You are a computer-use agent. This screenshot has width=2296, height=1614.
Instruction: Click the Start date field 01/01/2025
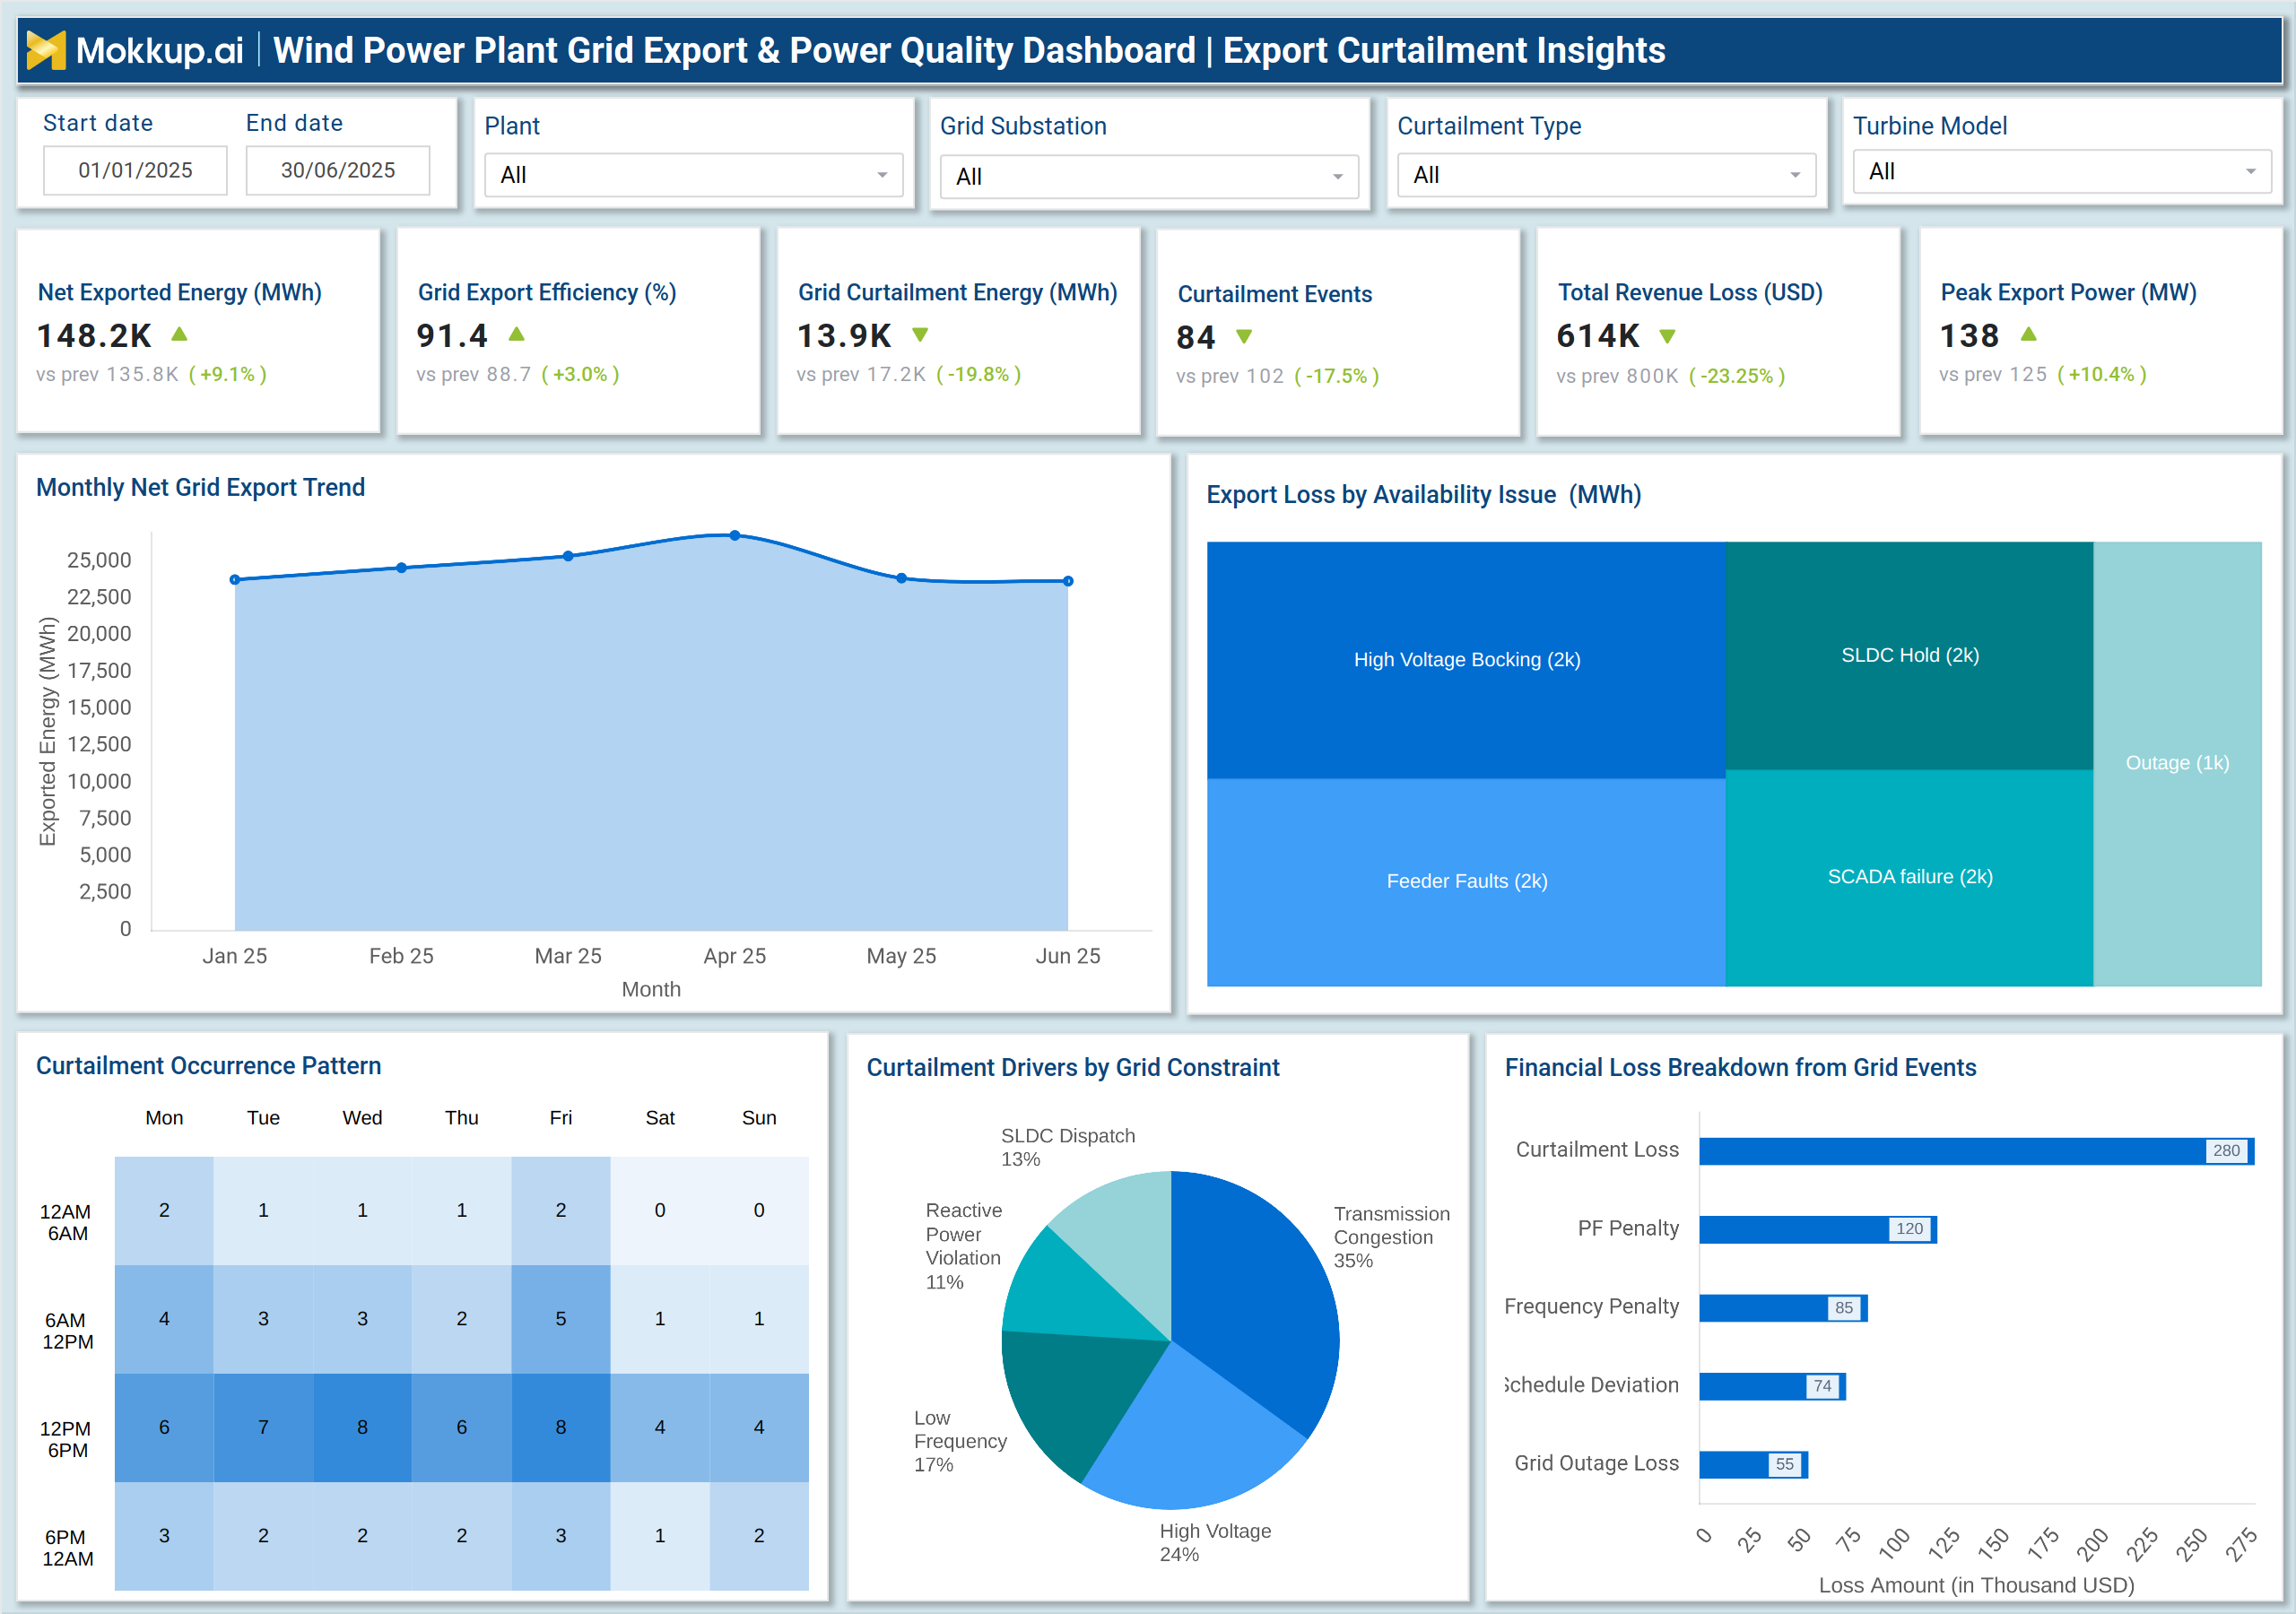pyautogui.click(x=135, y=170)
